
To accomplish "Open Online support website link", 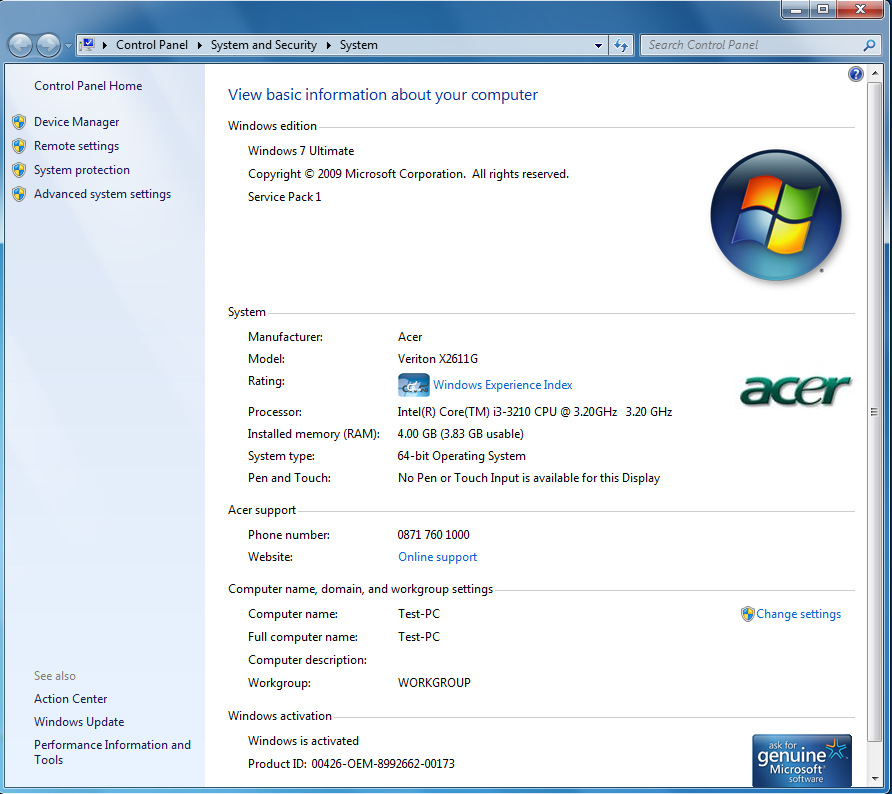I will (x=437, y=557).
